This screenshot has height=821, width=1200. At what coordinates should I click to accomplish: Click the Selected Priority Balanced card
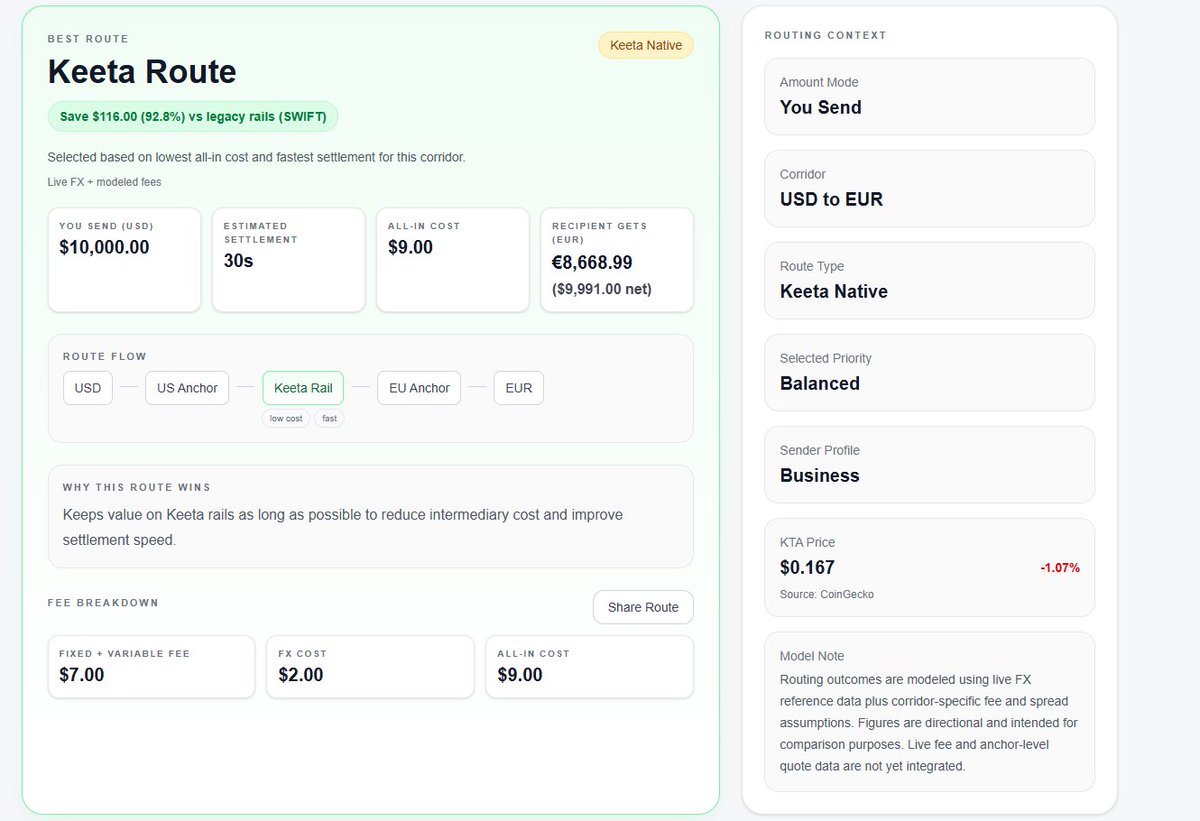click(929, 372)
